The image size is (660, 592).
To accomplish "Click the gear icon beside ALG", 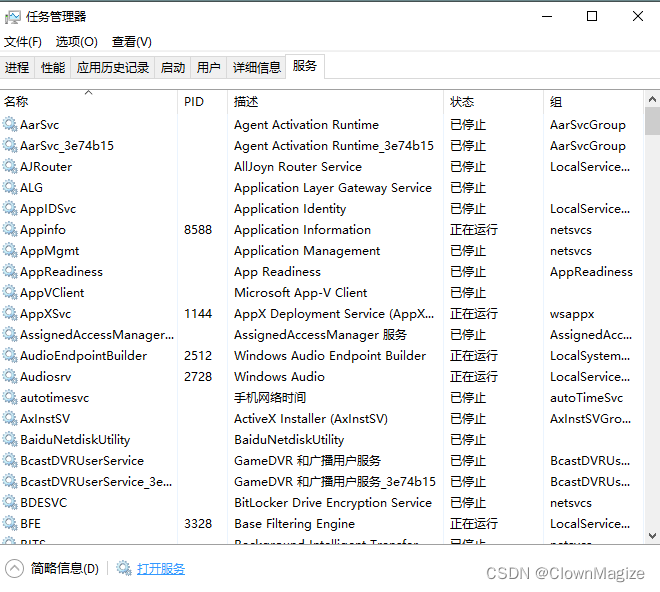I will pyautogui.click(x=10, y=187).
